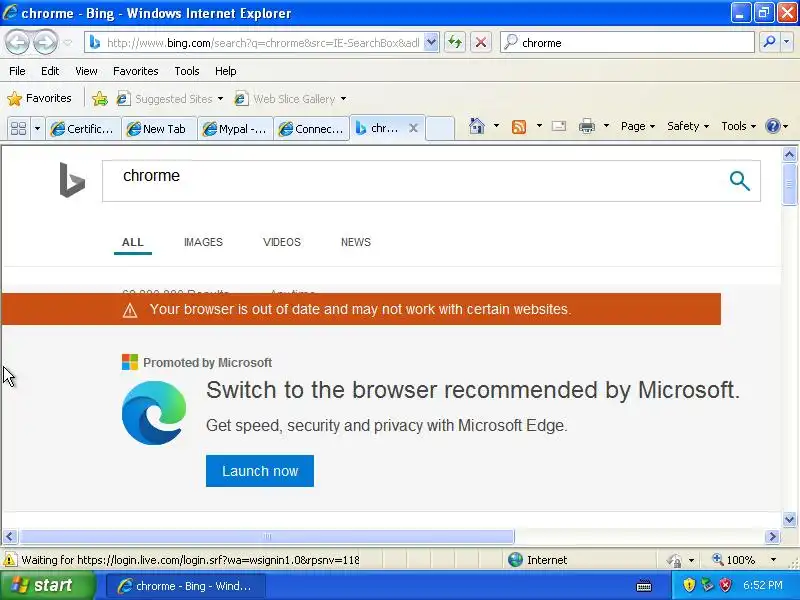Click the Internet security zone indicator
This screenshot has width=800, height=600.
click(x=538, y=560)
